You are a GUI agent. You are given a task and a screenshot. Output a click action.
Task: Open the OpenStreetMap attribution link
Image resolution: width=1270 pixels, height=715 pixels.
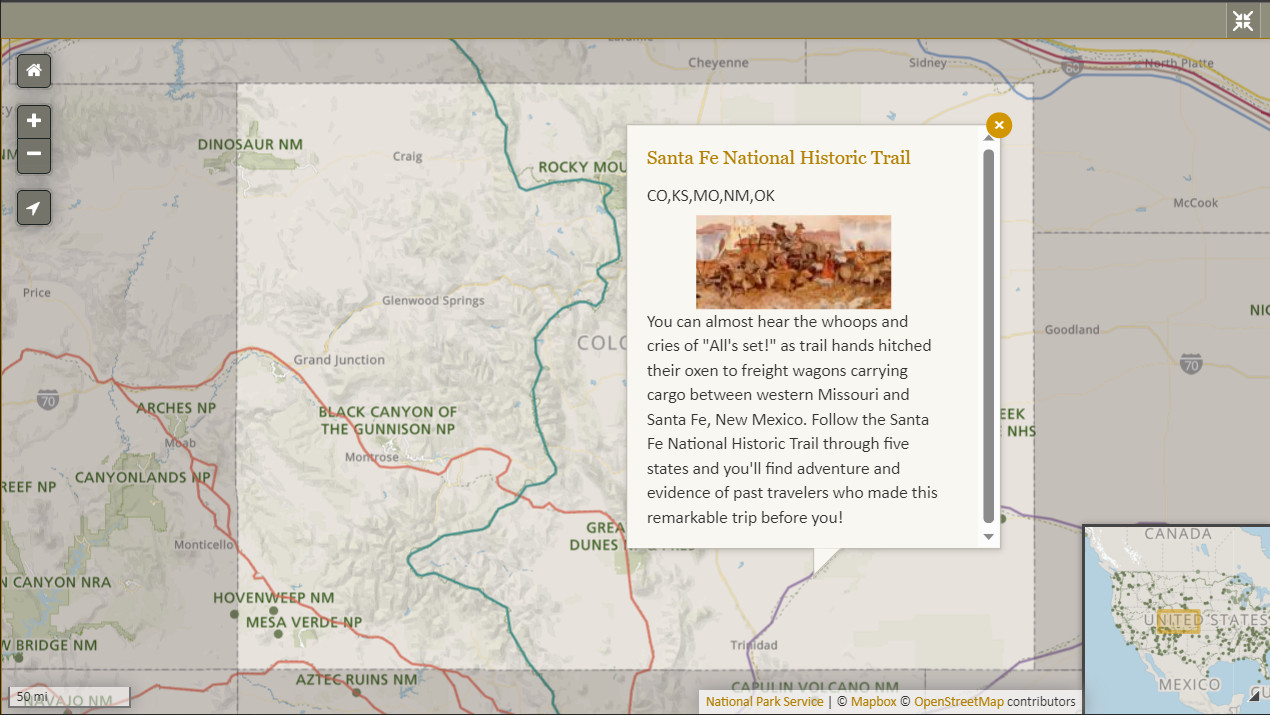click(x=958, y=701)
